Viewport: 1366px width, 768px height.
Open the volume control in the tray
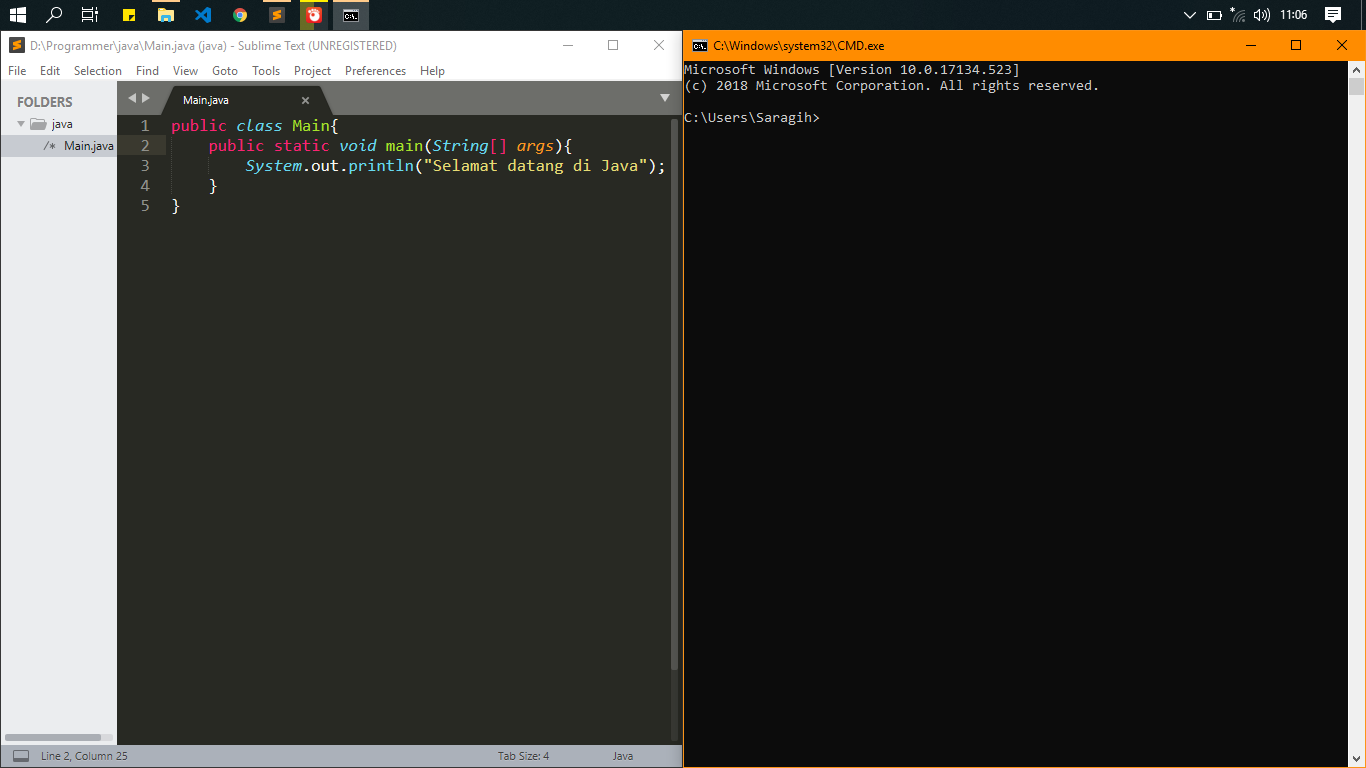1262,15
